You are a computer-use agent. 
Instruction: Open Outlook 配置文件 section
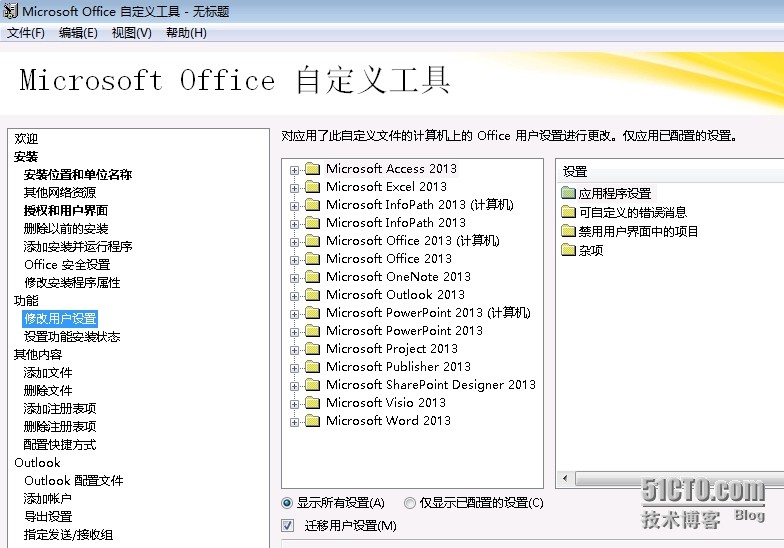pos(74,480)
